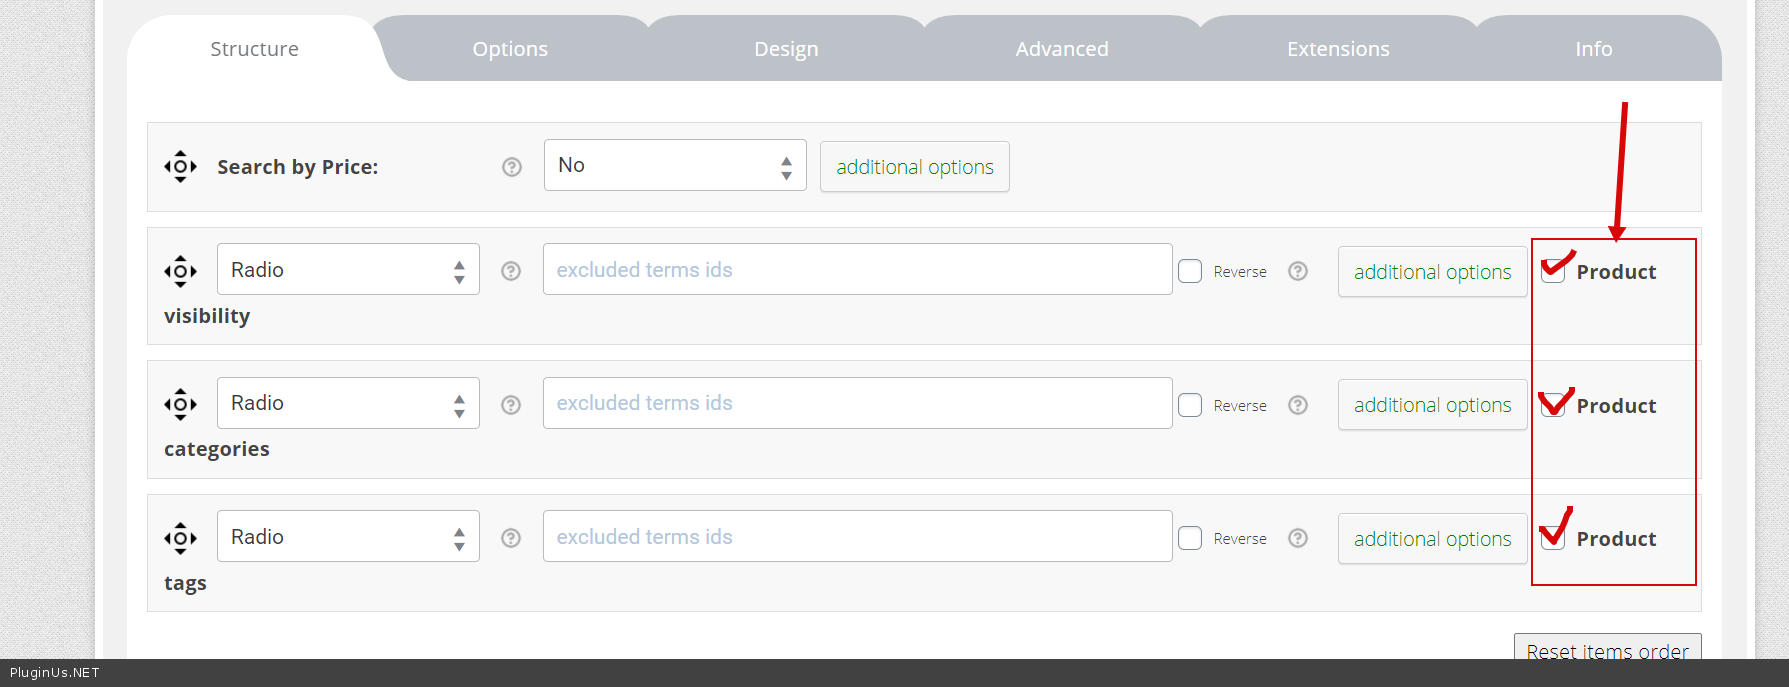Click the move handle icon of the categories row
This screenshot has width=1789, height=687.
tap(180, 404)
